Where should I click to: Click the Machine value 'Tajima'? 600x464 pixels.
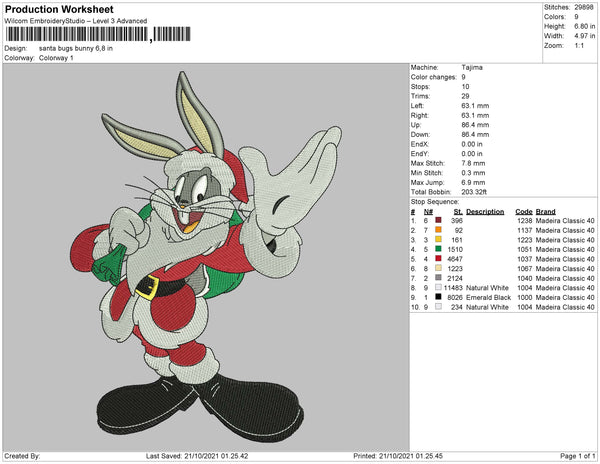[472, 67]
